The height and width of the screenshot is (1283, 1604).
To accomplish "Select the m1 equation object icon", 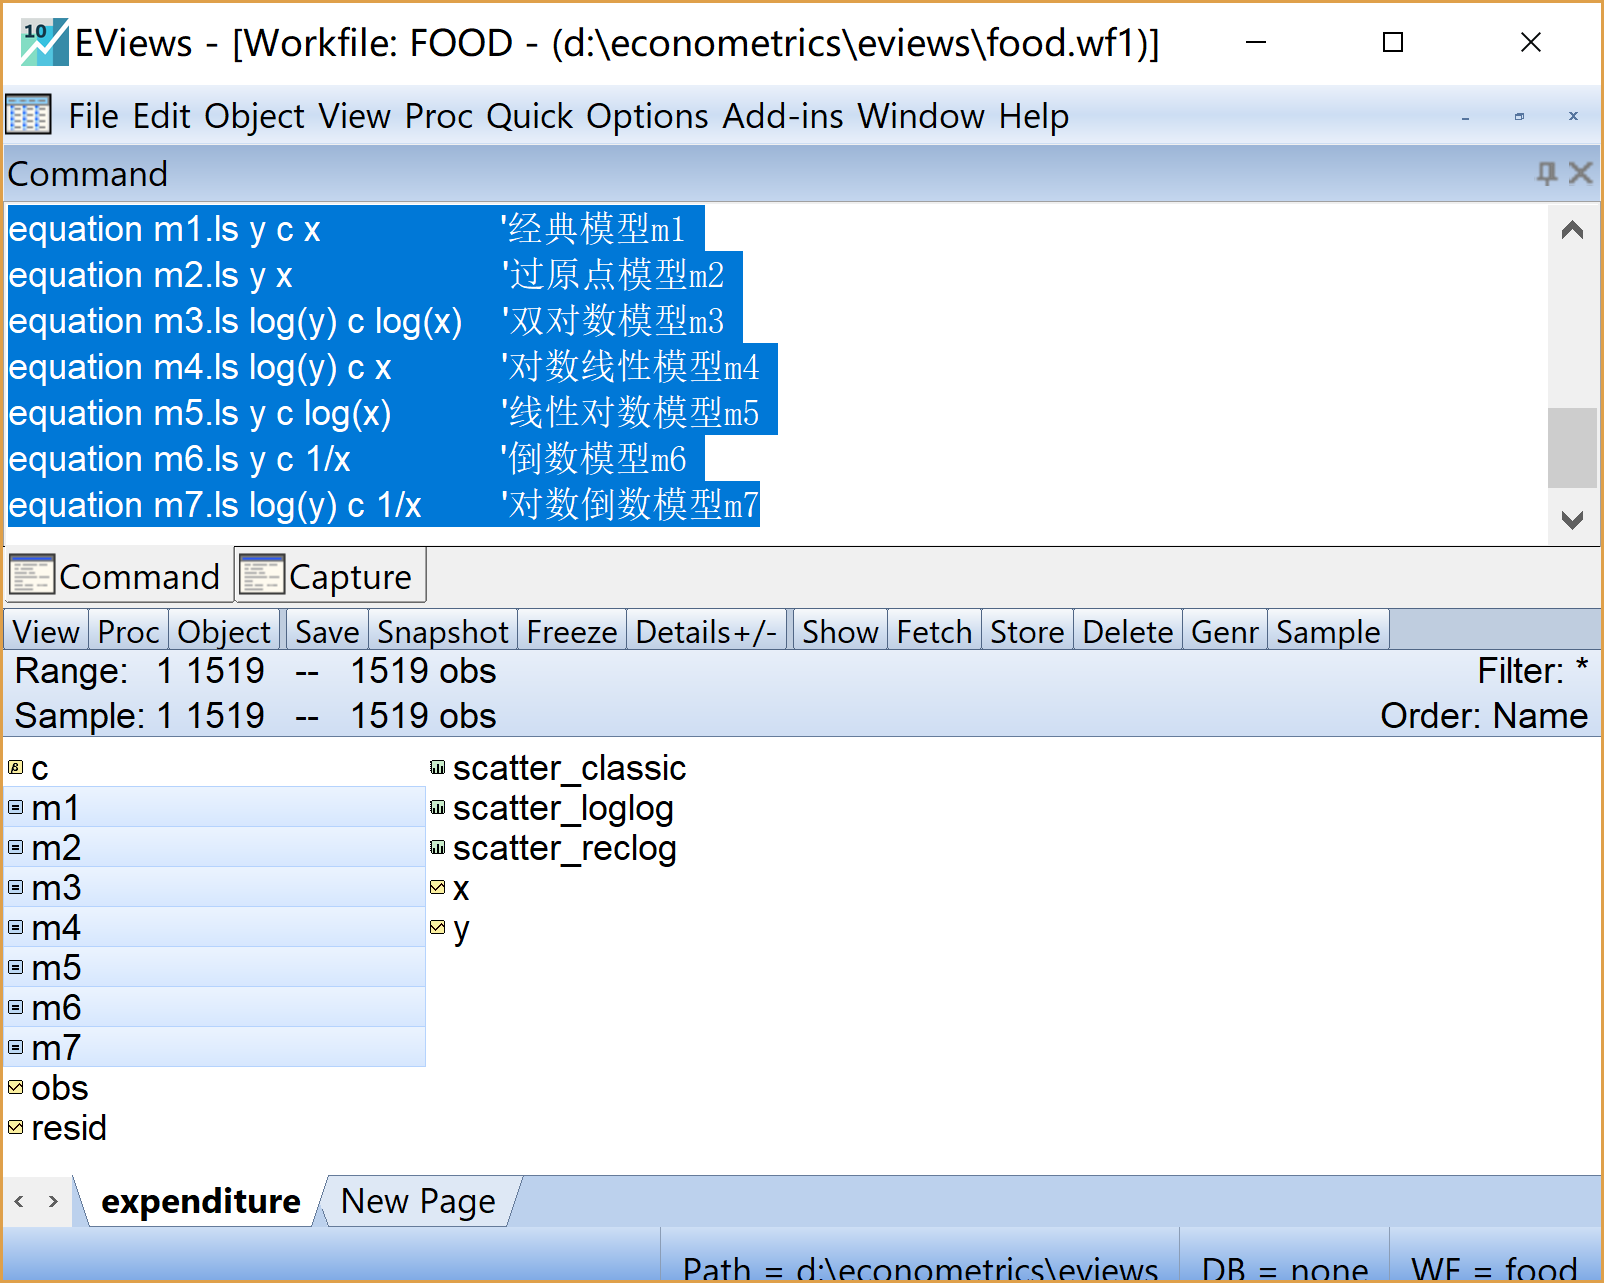I will (15, 808).
